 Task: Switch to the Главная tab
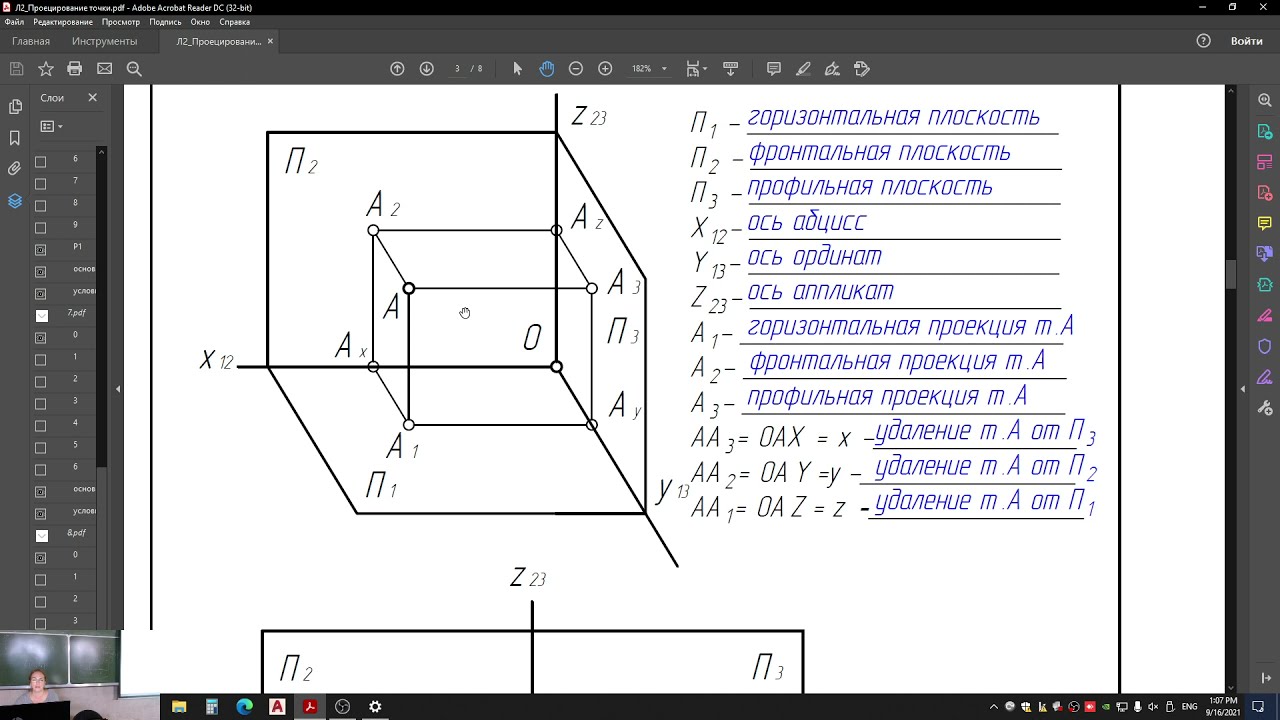31,41
